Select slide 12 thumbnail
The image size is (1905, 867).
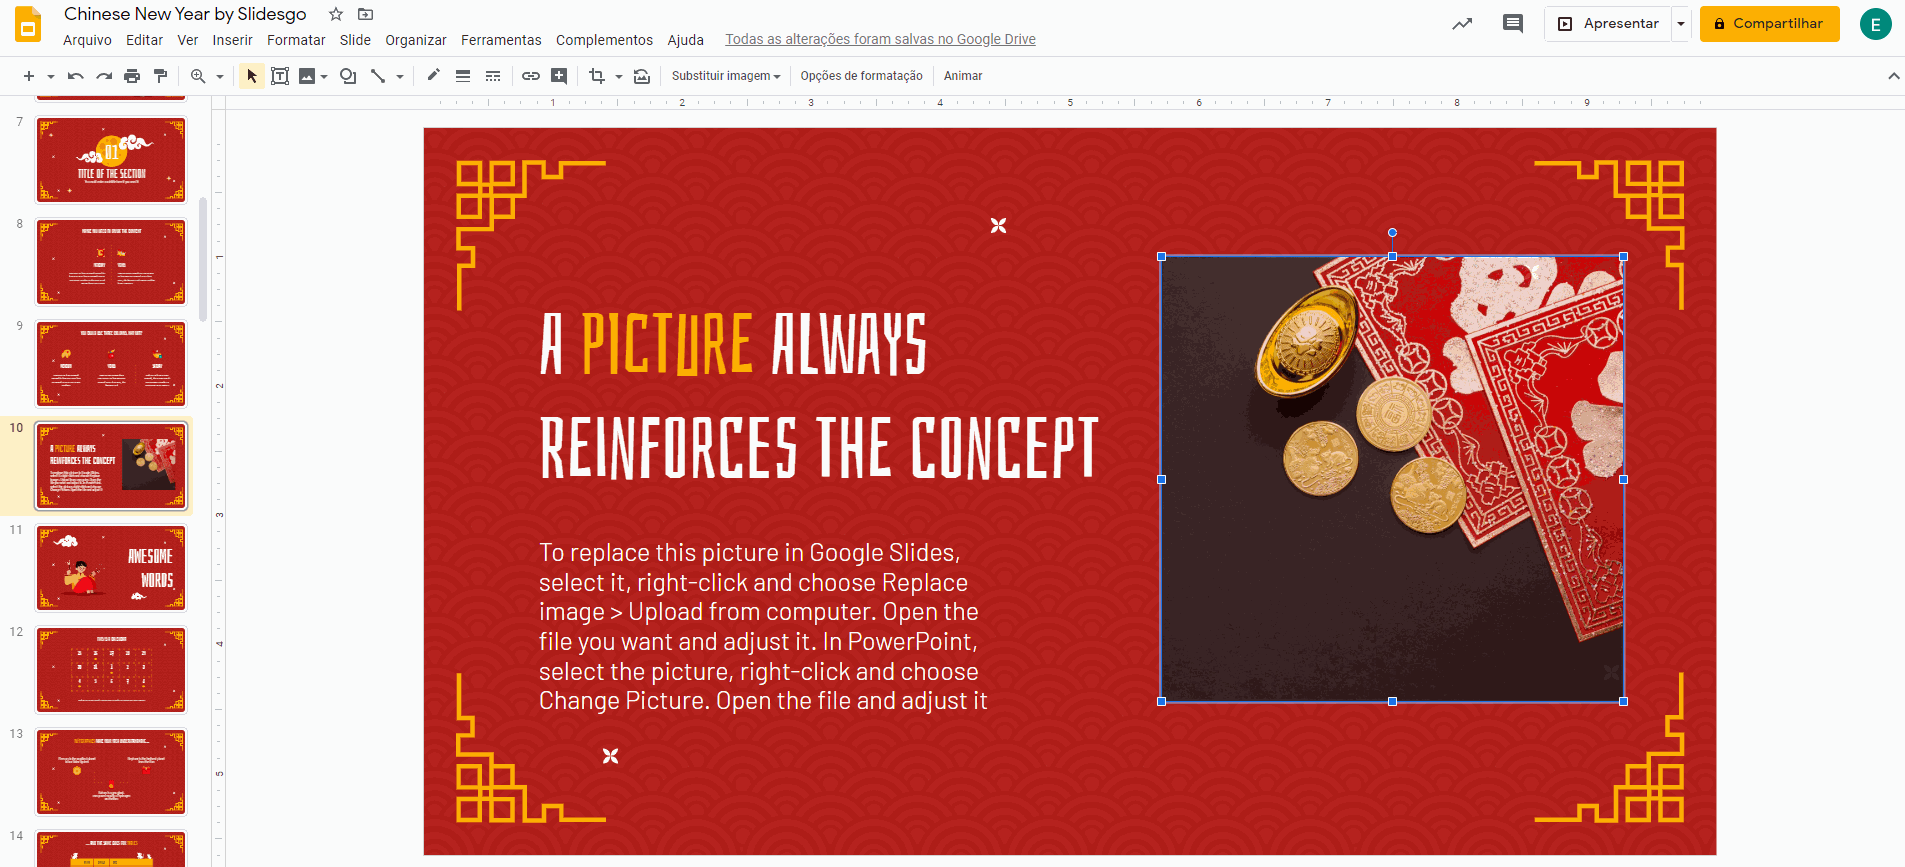pos(111,670)
